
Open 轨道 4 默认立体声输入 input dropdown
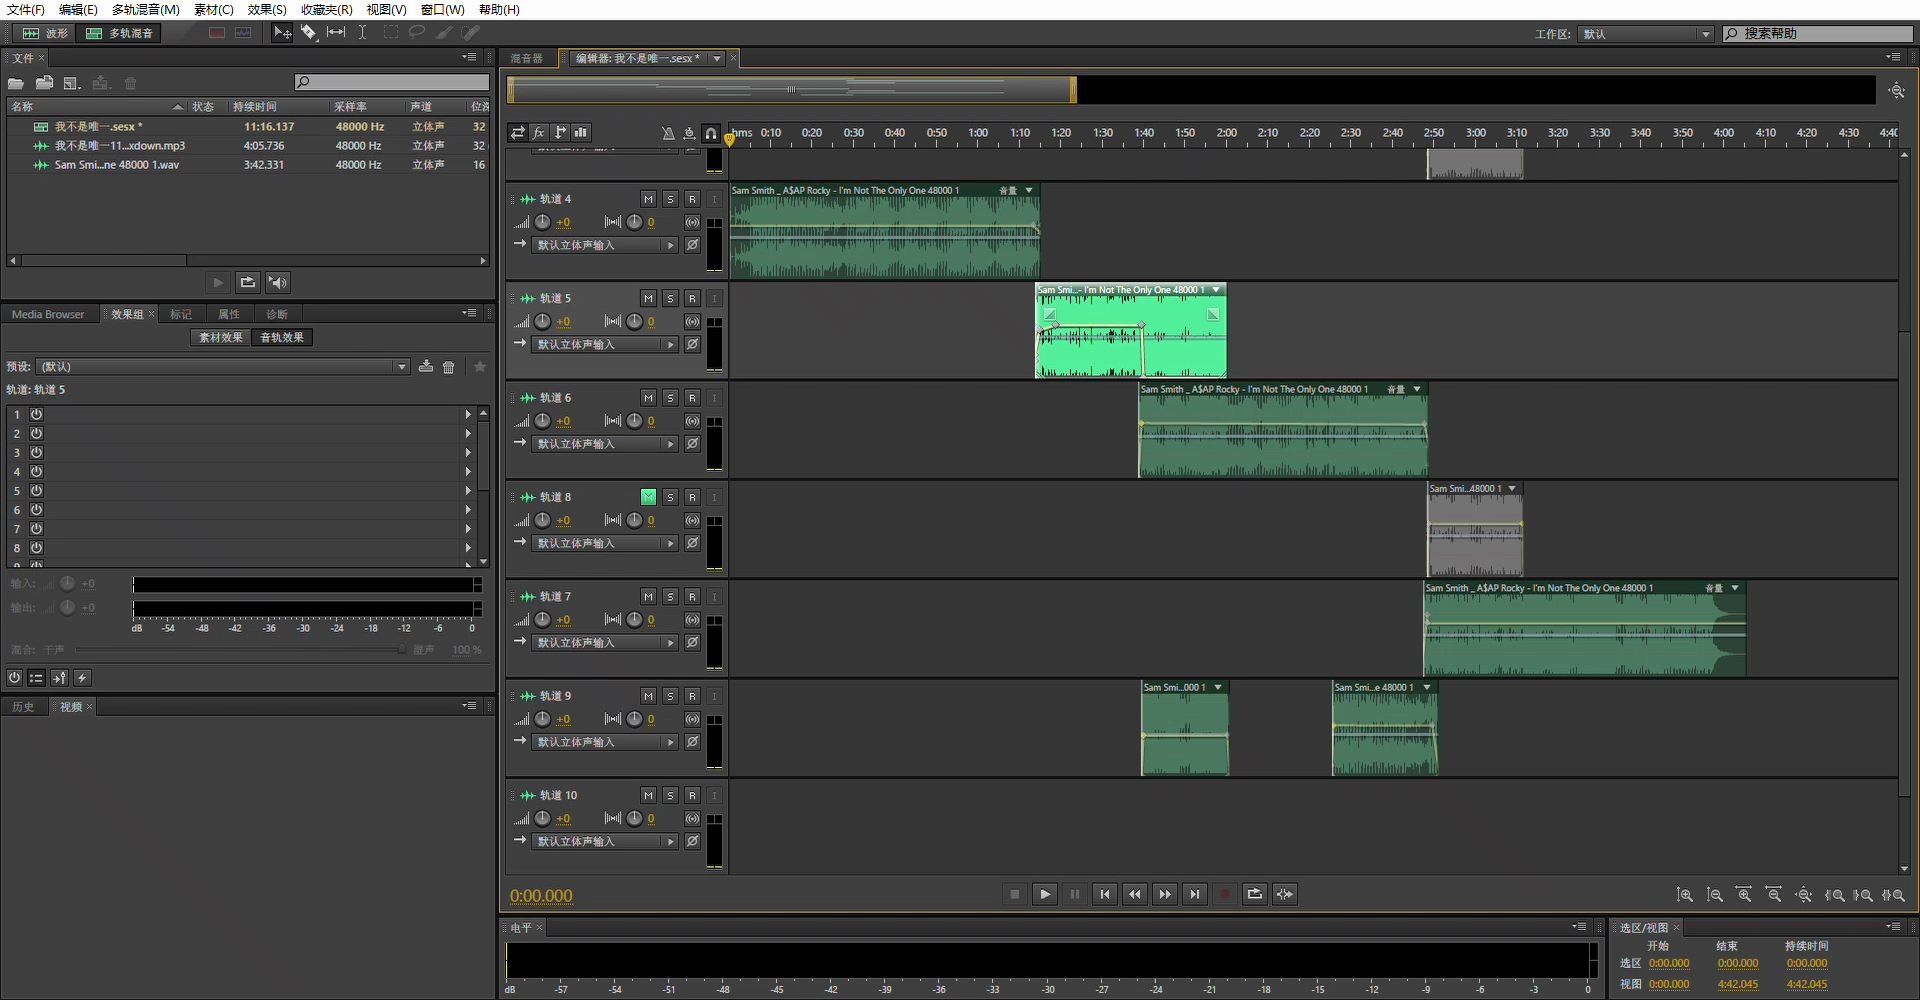click(604, 245)
